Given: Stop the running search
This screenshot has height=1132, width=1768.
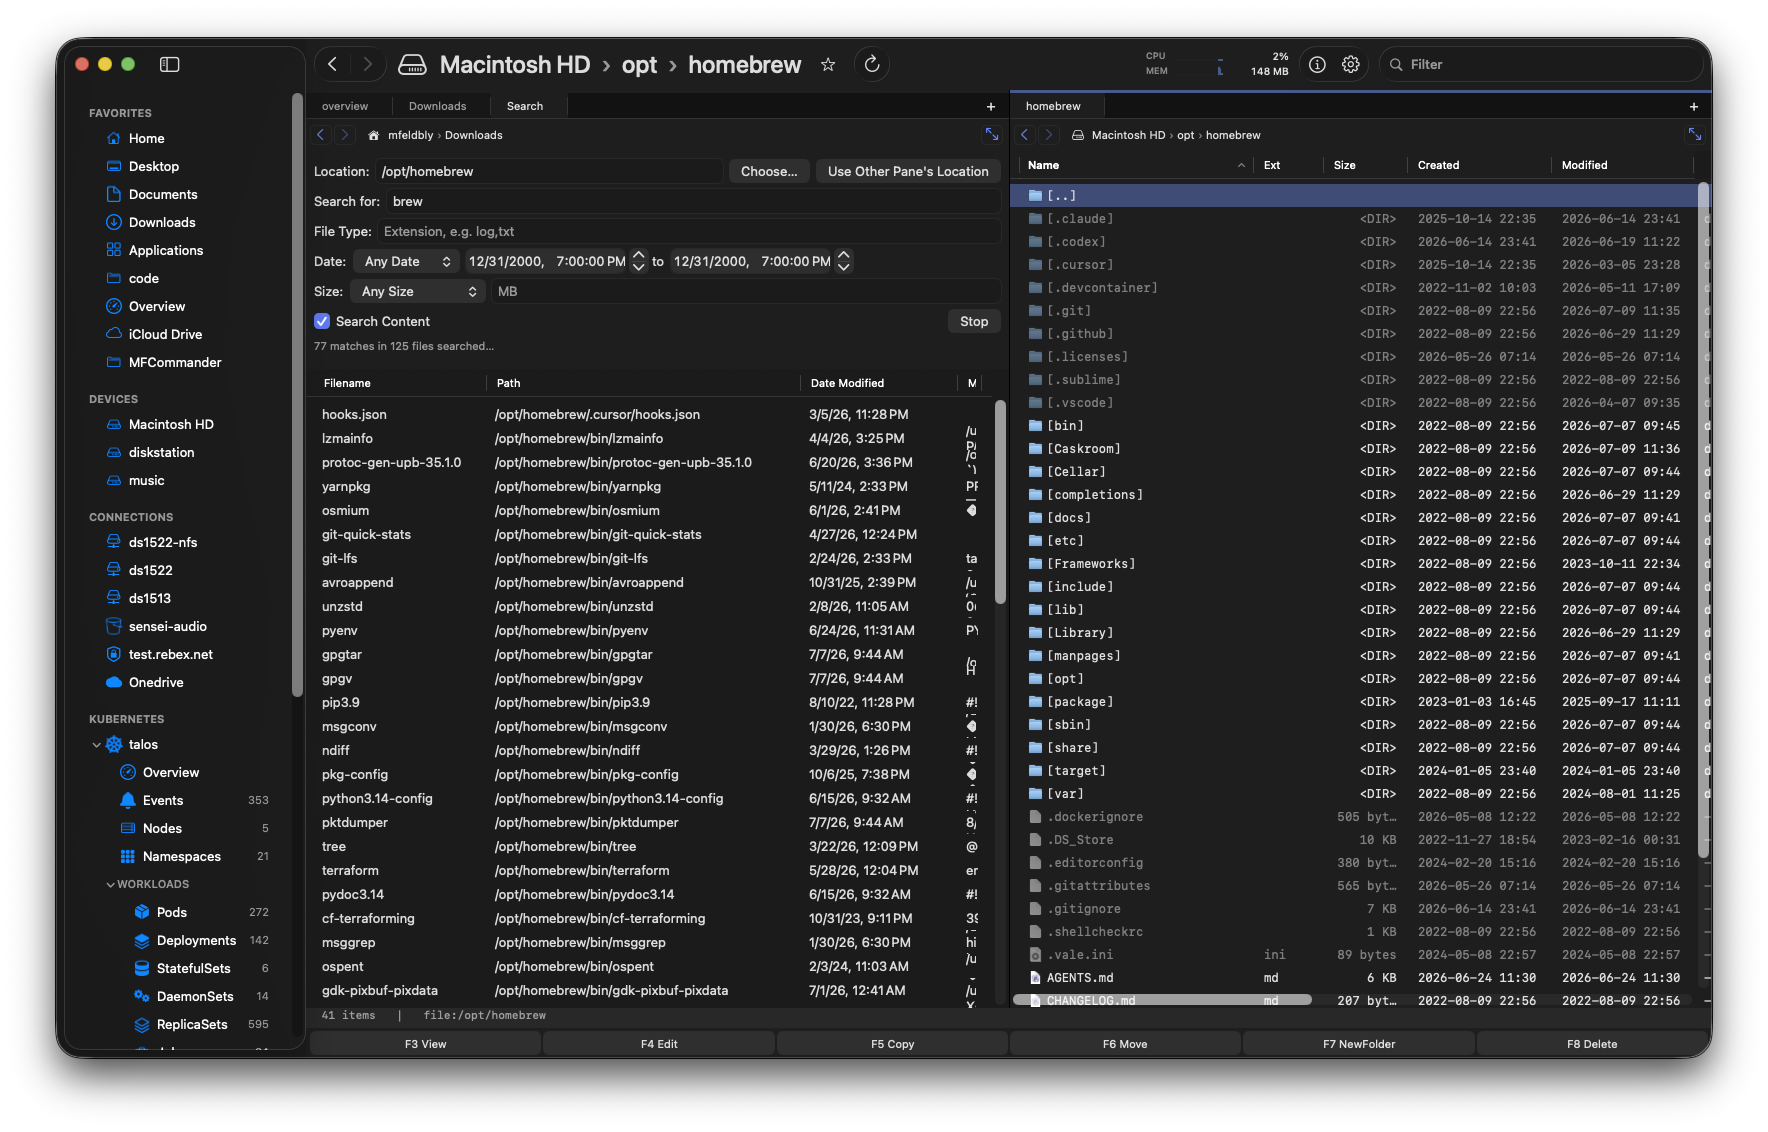Looking at the screenshot, I should [974, 321].
